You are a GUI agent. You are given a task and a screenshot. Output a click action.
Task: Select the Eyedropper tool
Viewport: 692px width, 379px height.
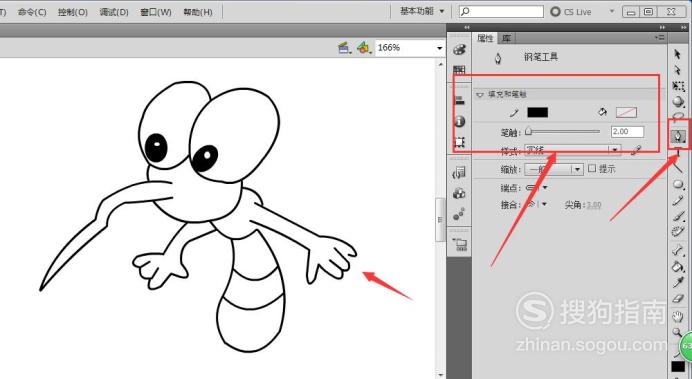coord(678,281)
